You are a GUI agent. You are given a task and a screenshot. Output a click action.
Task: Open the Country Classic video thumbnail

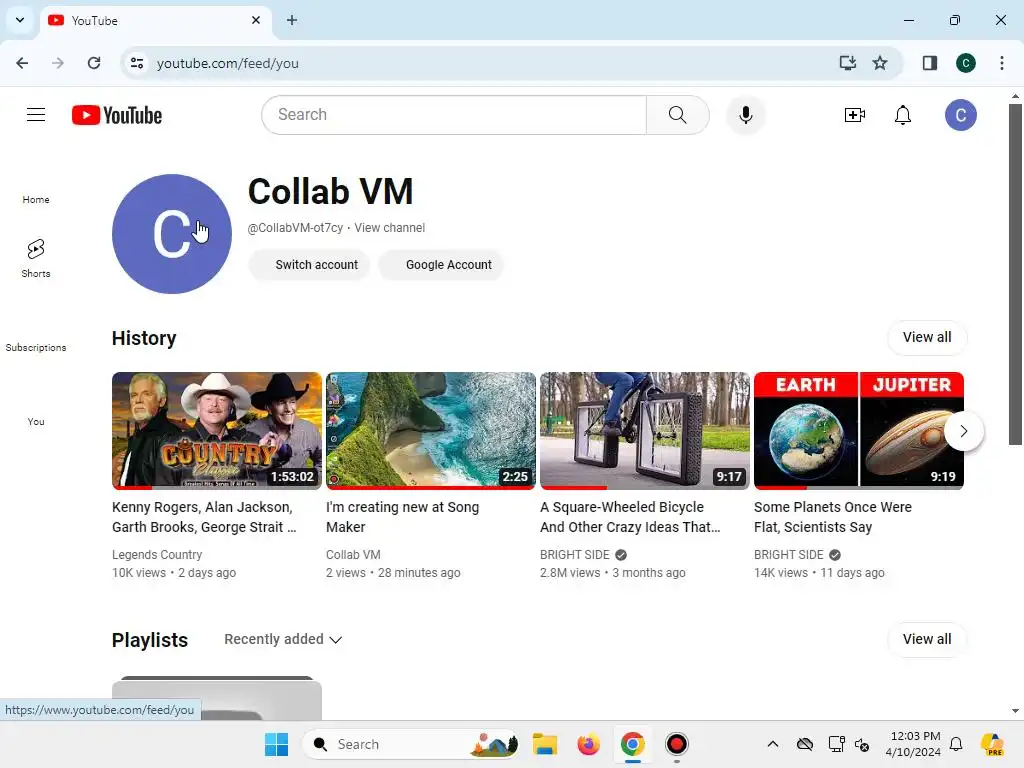click(x=217, y=430)
